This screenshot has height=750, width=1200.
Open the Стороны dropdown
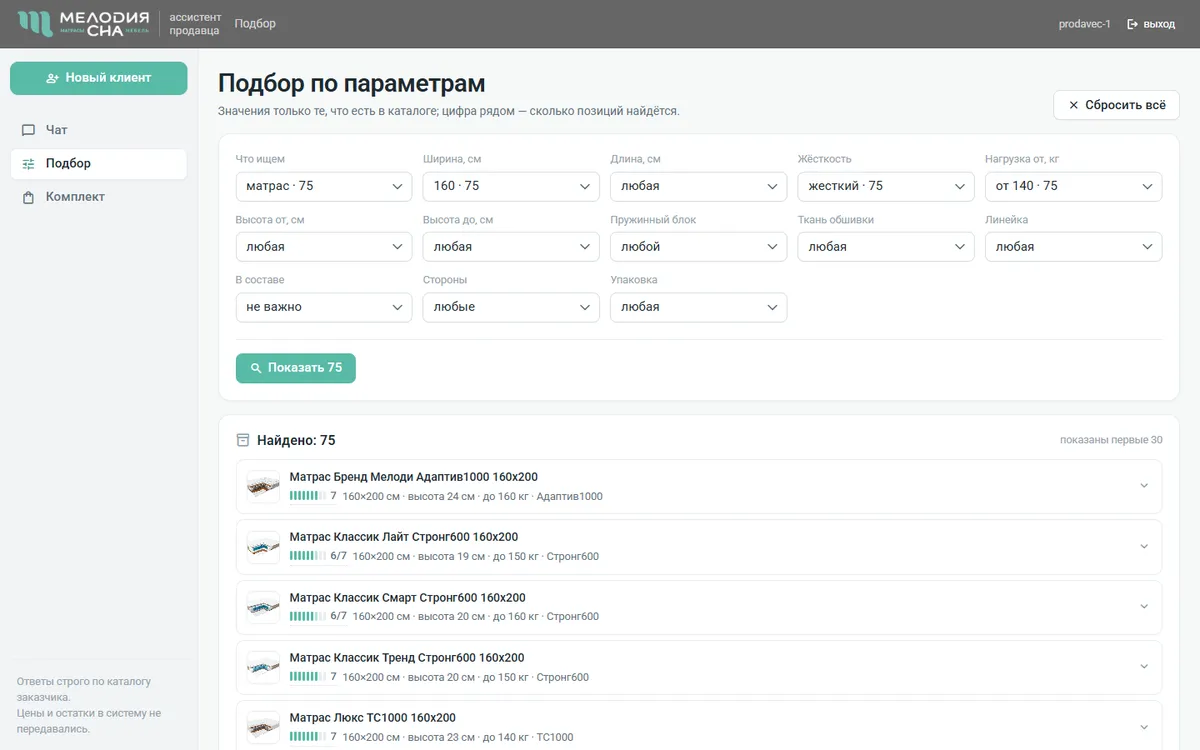coord(511,307)
